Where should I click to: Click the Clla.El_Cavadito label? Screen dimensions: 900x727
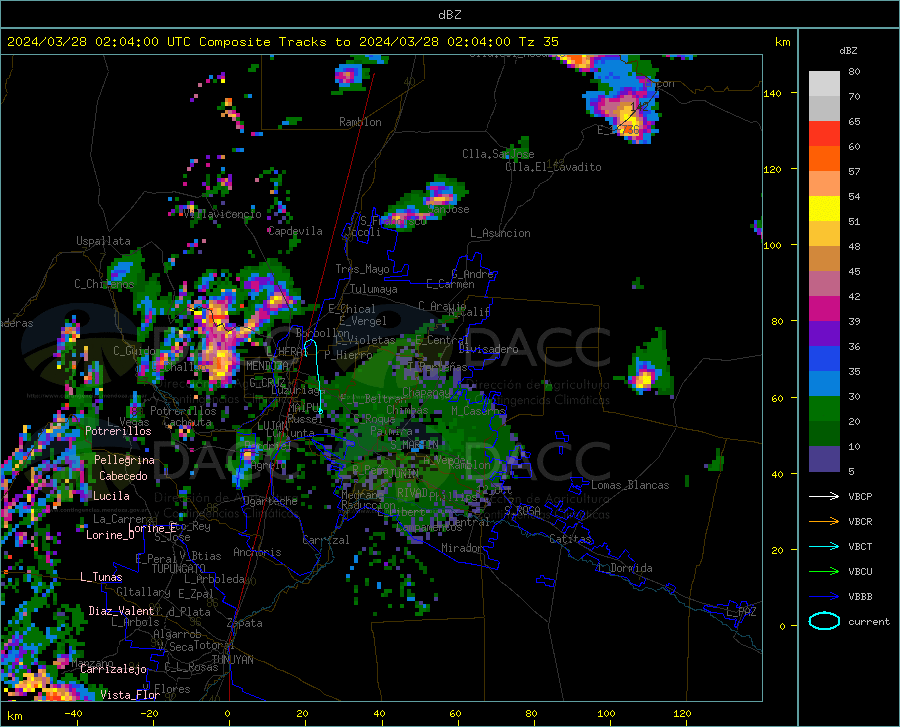point(553,167)
